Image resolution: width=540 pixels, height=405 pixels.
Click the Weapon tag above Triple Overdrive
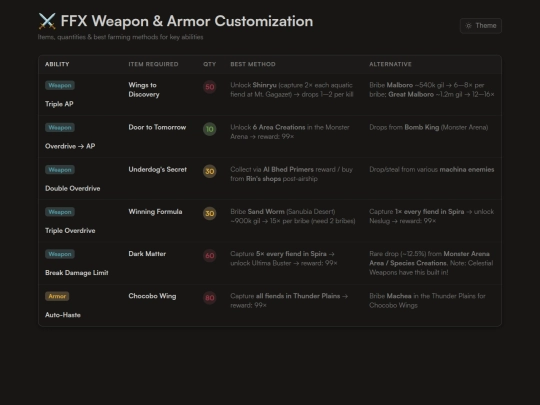point(60,212)
